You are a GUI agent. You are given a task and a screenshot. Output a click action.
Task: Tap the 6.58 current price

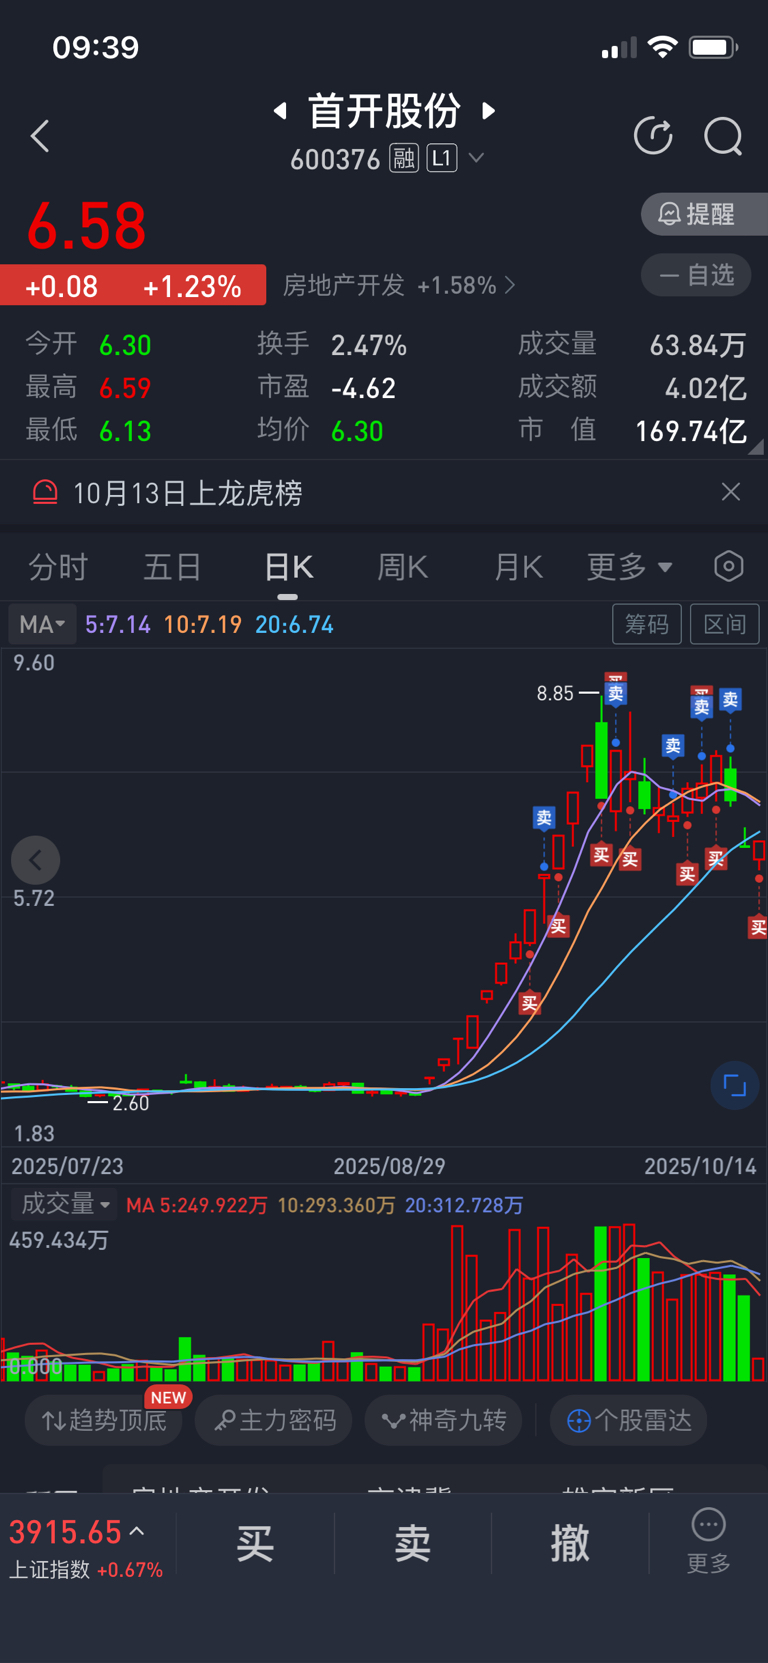[87, 226]
